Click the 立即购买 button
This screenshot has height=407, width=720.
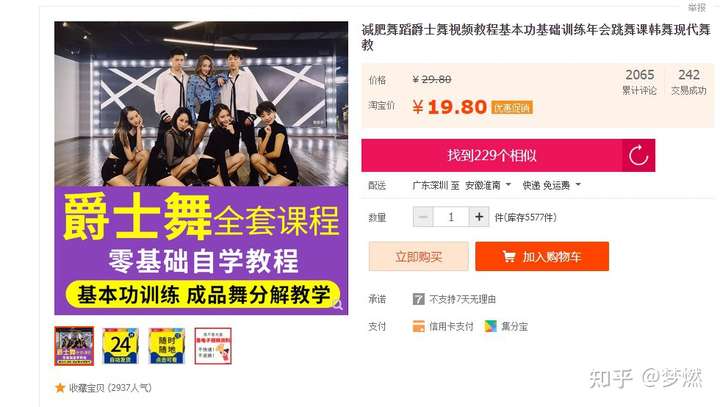tap(418, 256)
